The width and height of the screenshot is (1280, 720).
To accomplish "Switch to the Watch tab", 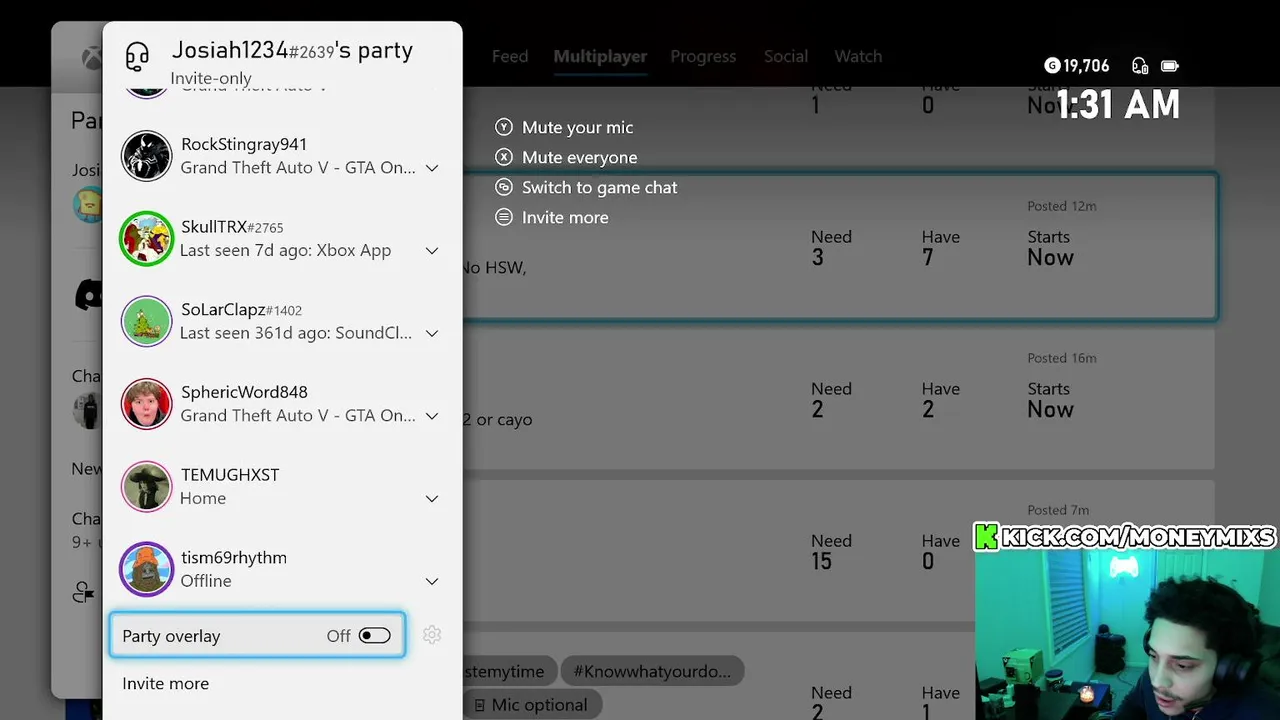I will (x=858, y=56).
